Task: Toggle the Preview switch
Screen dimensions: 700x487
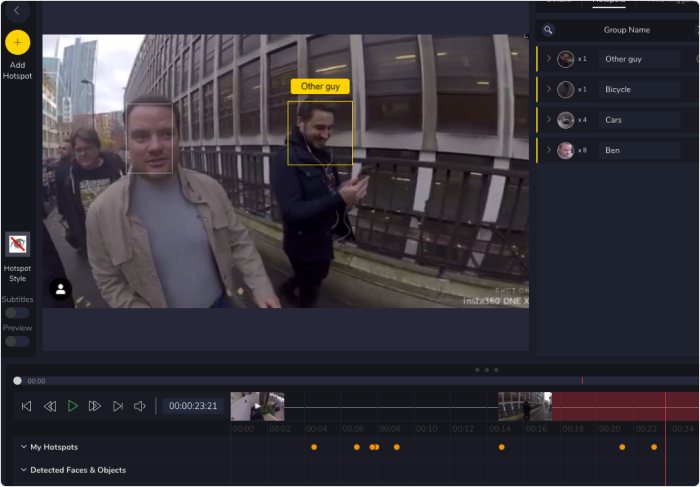Action: click(17, 341)
